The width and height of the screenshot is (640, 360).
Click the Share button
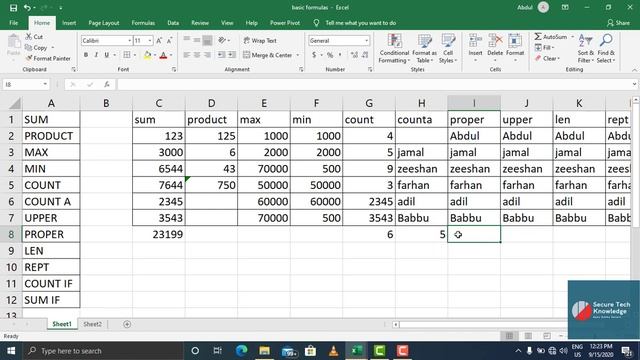[618, 23]
